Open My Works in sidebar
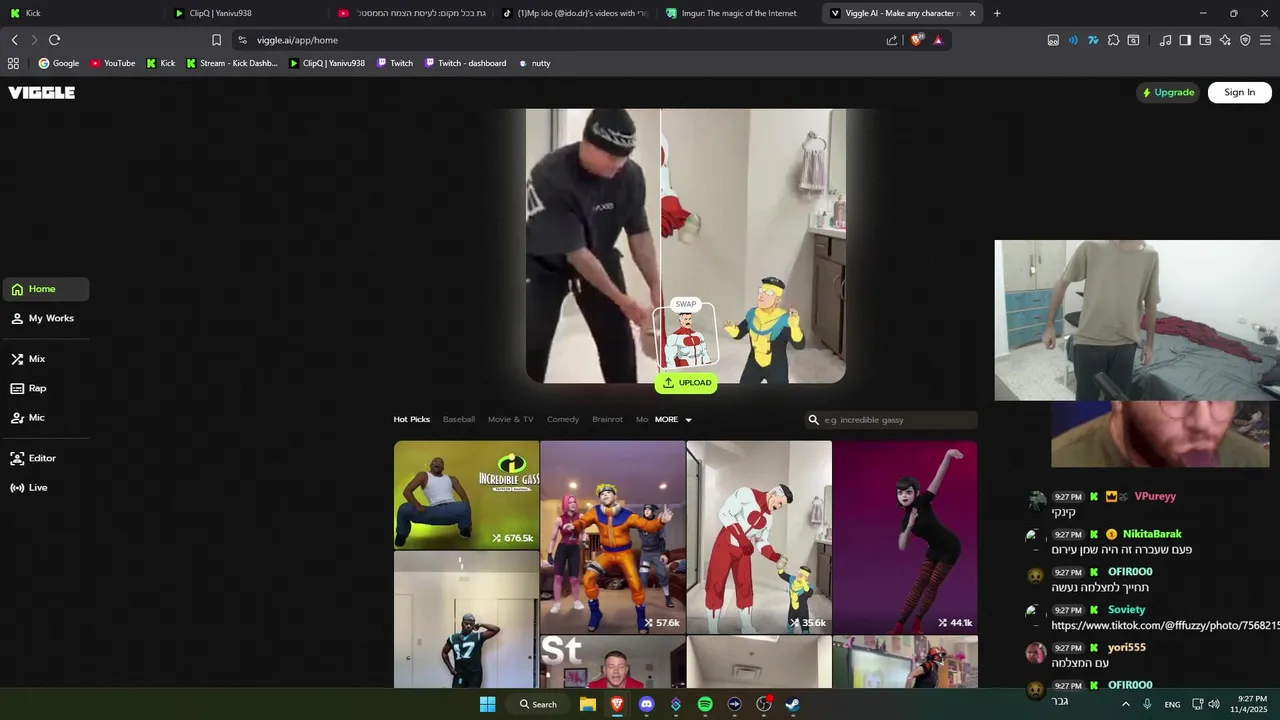 [x=45, y=318]
